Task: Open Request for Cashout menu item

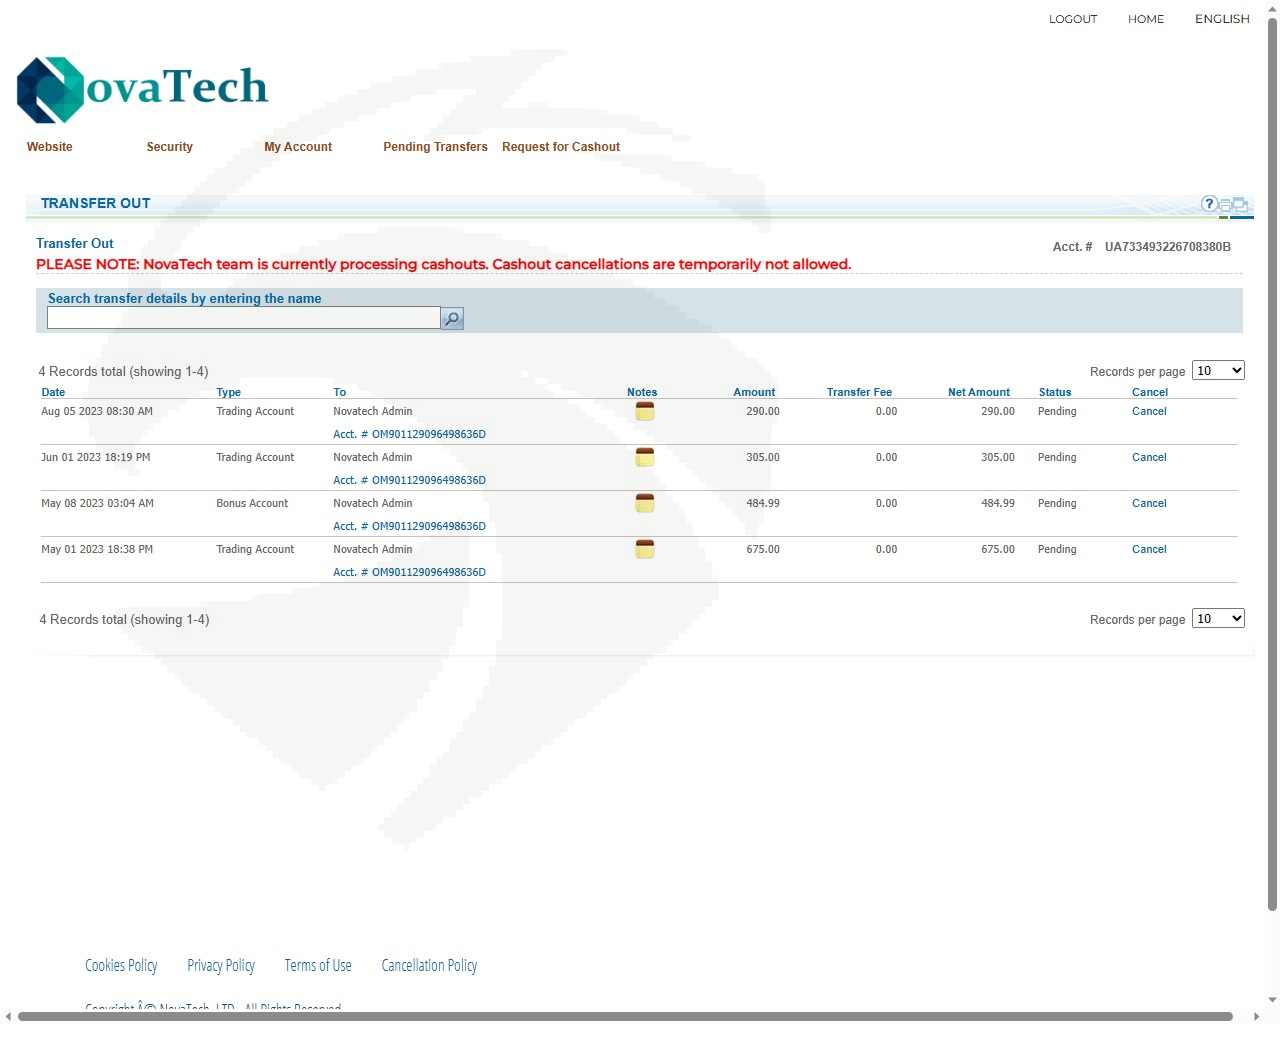Action: click(561, 147)
